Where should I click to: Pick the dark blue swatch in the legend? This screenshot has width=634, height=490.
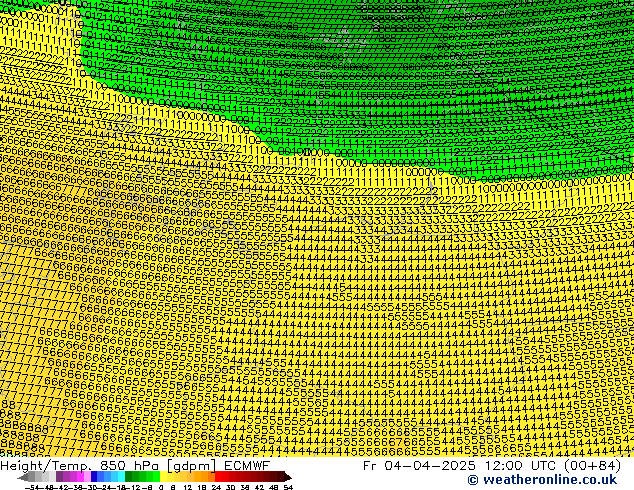tap(94, 477)
